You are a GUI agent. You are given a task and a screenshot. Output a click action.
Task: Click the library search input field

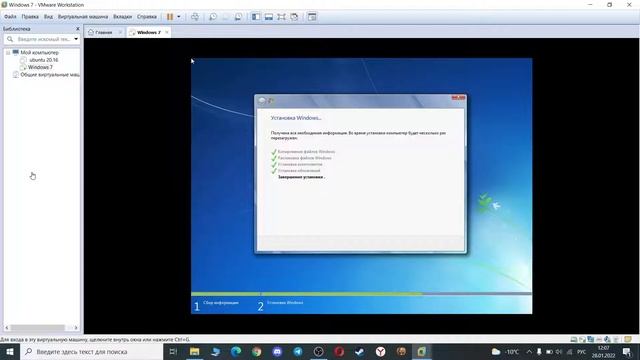tap(41, 39)
